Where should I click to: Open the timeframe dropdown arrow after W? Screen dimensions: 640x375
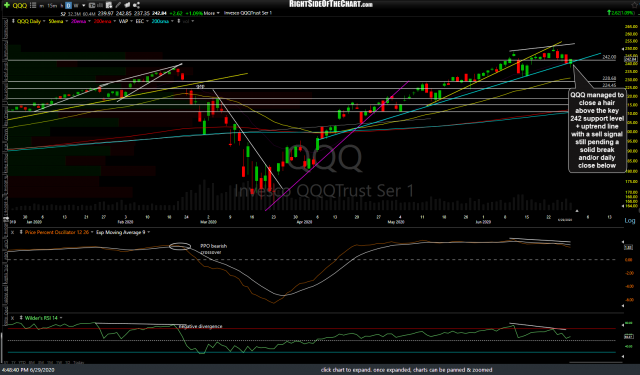pos(84,6)
